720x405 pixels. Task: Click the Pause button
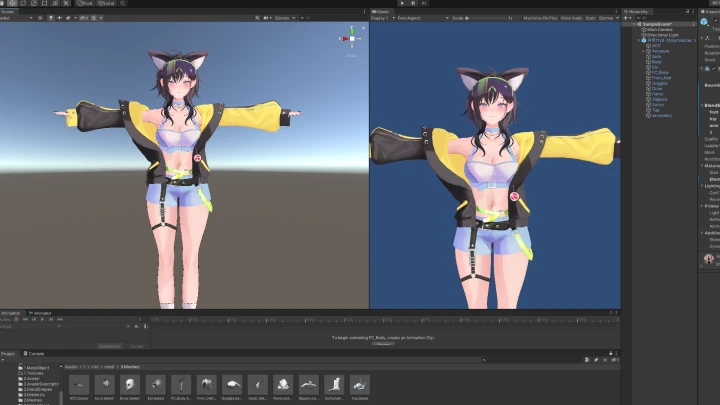[x=413, y=3]
